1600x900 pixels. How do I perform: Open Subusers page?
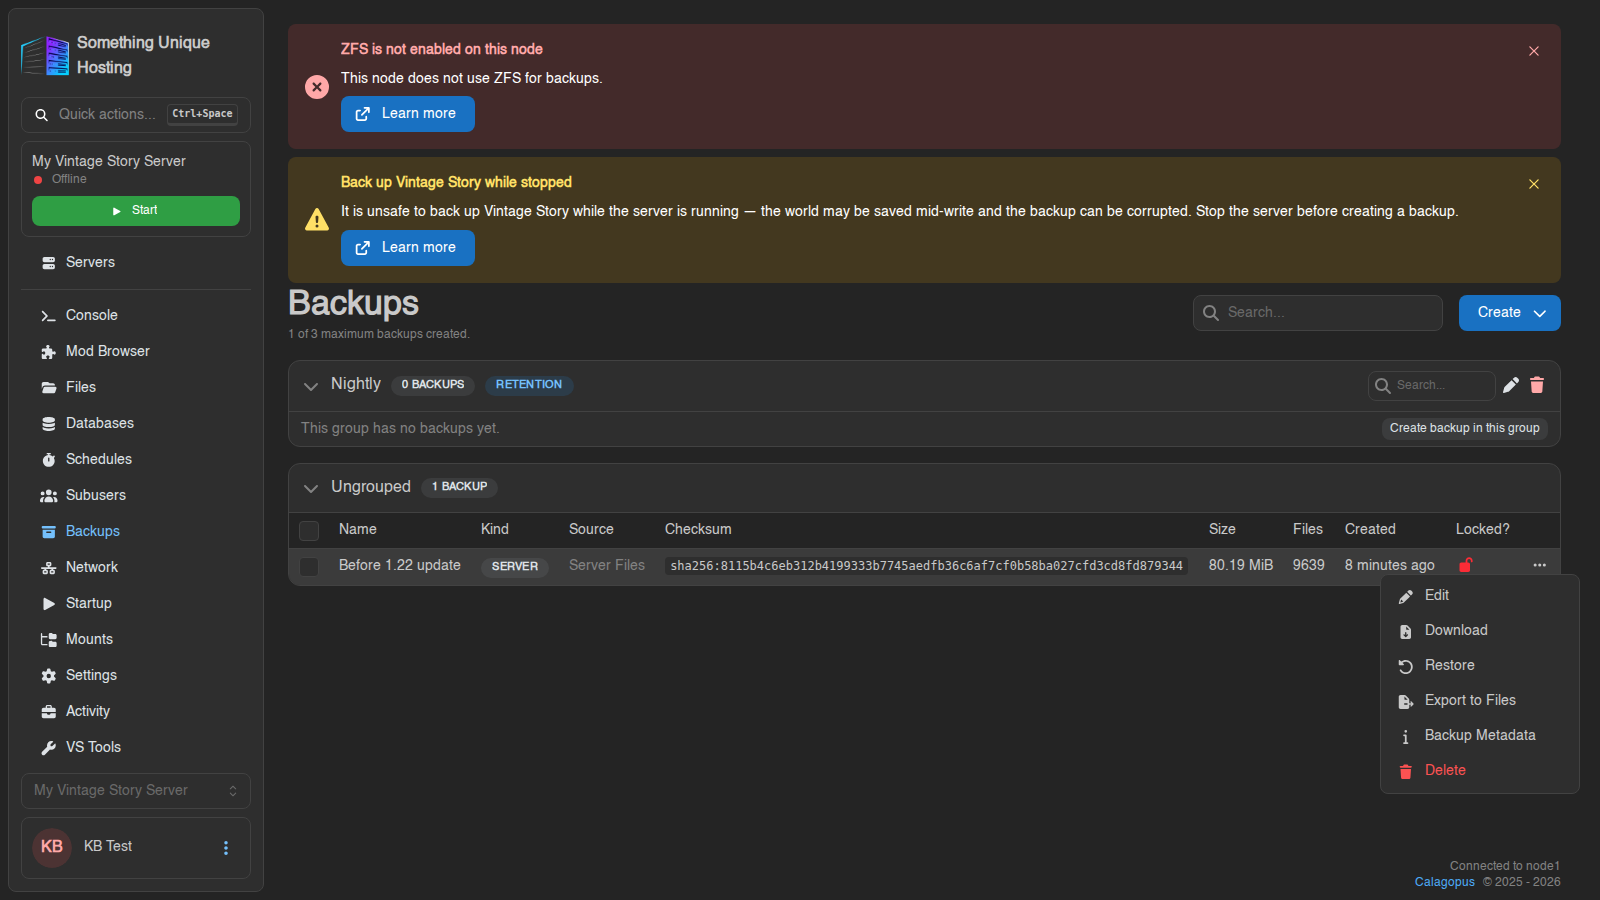tap(136, 495)
